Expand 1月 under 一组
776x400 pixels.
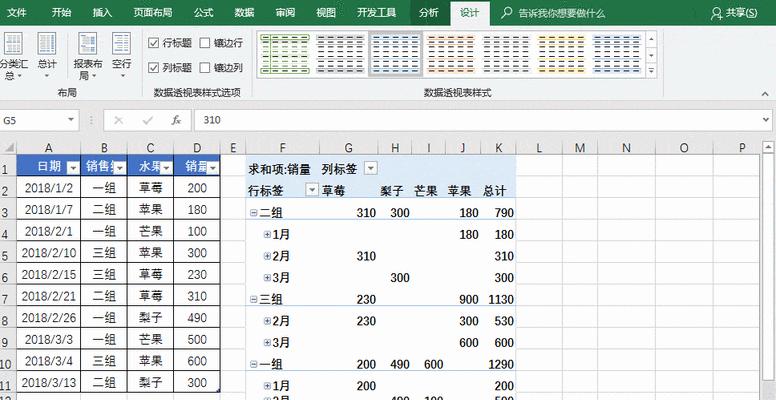pyautogui.click(x=267, y=386)
